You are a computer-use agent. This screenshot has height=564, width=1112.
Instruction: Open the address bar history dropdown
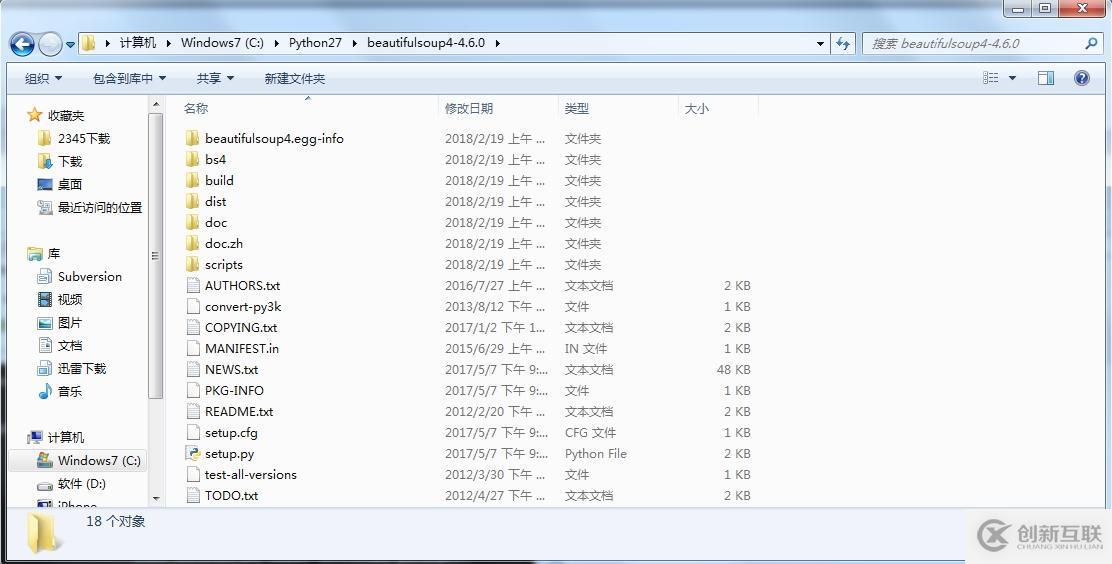point(821,43)
